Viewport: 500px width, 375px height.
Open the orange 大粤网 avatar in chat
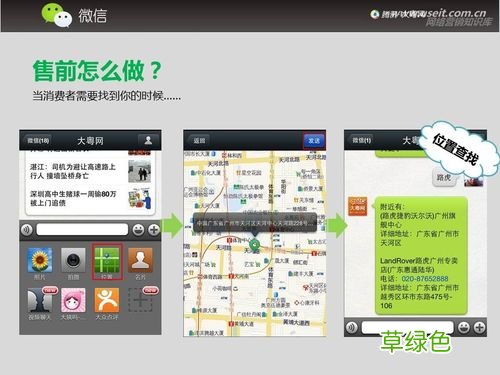(x=358, y=206)
